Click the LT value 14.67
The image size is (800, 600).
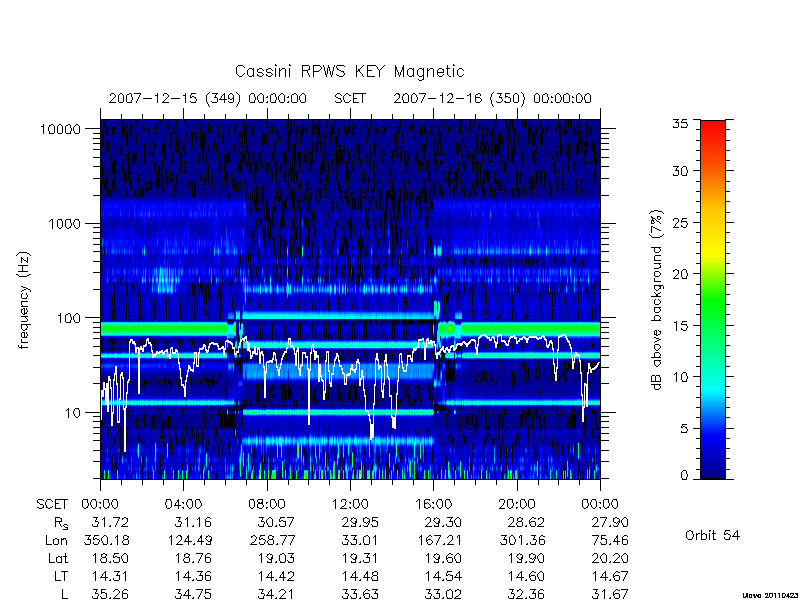click(x=610, y=576)
